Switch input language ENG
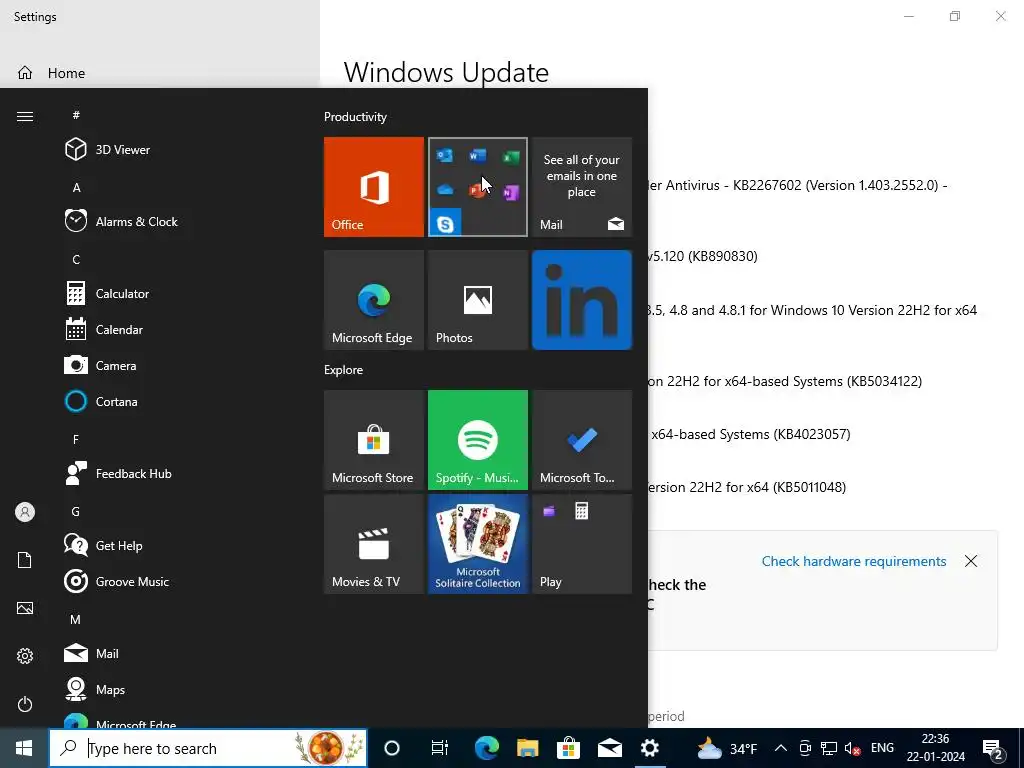 pyautogui.click(x=882, y=748)
